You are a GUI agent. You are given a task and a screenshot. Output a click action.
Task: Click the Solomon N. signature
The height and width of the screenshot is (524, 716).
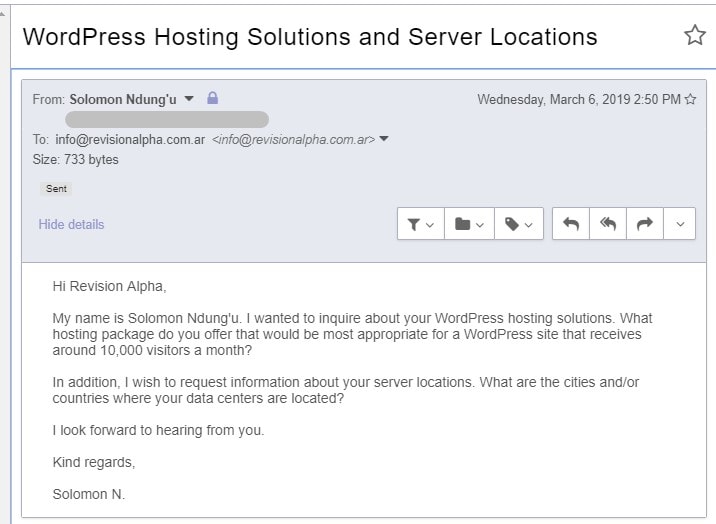pyautogui.click(x=89, y=494)
